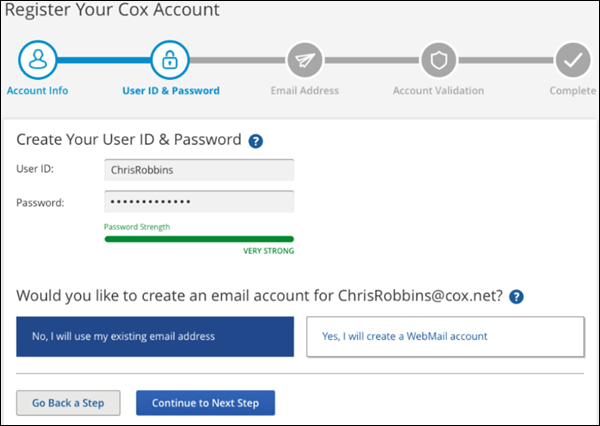Click Continue to Next Step button
600x426 pixels.
(205, 403)
